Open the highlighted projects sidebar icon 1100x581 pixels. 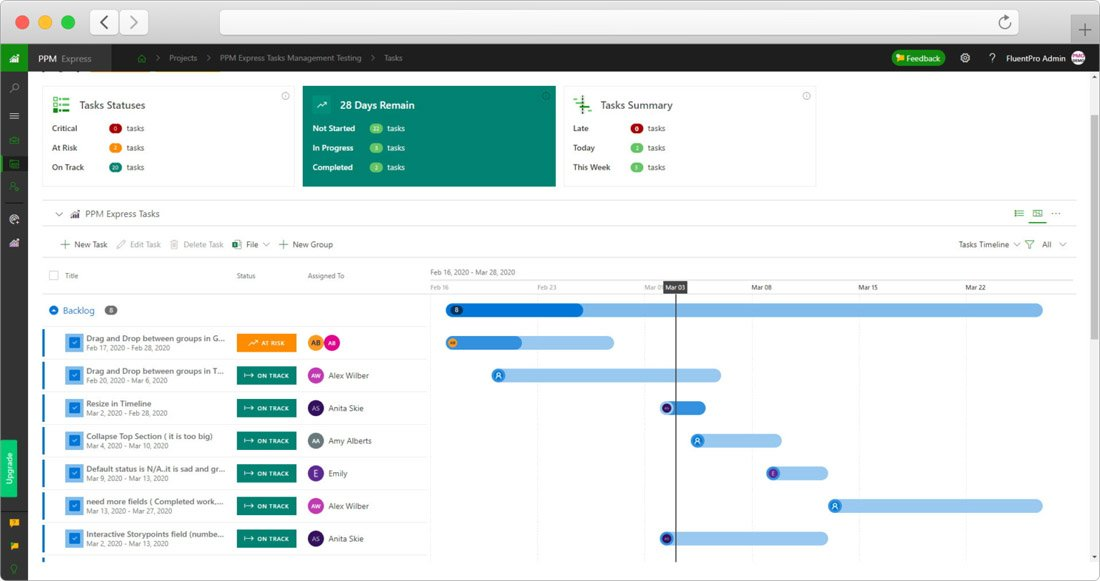(14, 164)
